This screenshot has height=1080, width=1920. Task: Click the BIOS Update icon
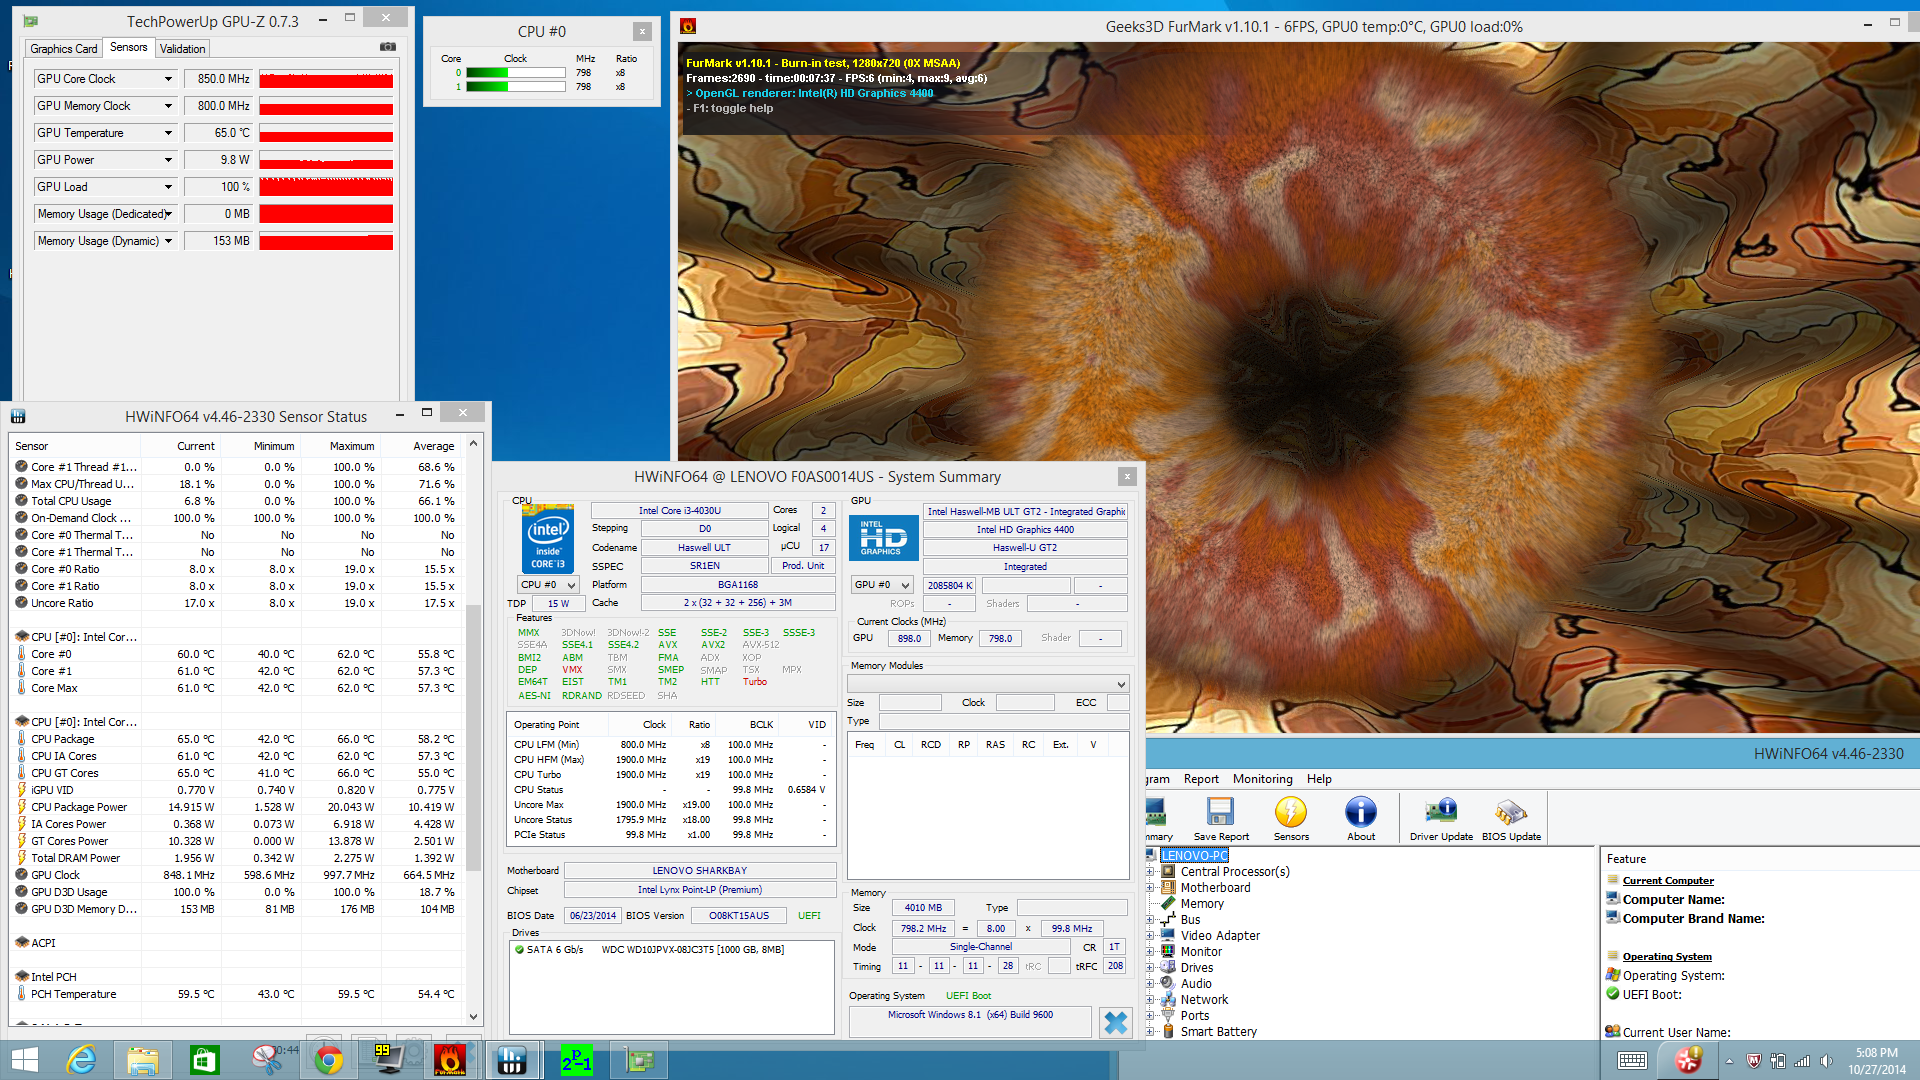click(x=1510, y=813)
